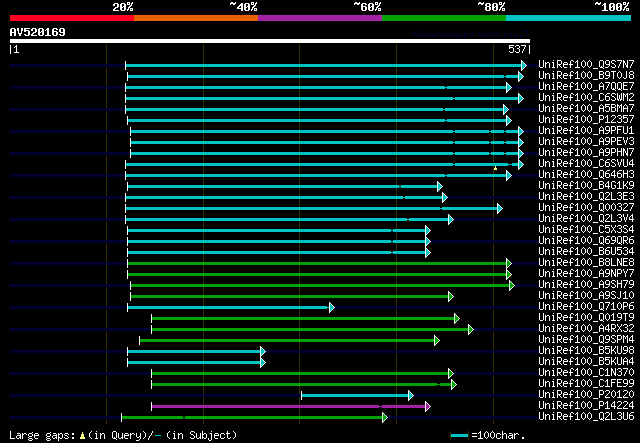The height and width of the screenshot is (443, 640).
Task: Open hit UniRef100_Q2L3V4
Action: (586, 218)
